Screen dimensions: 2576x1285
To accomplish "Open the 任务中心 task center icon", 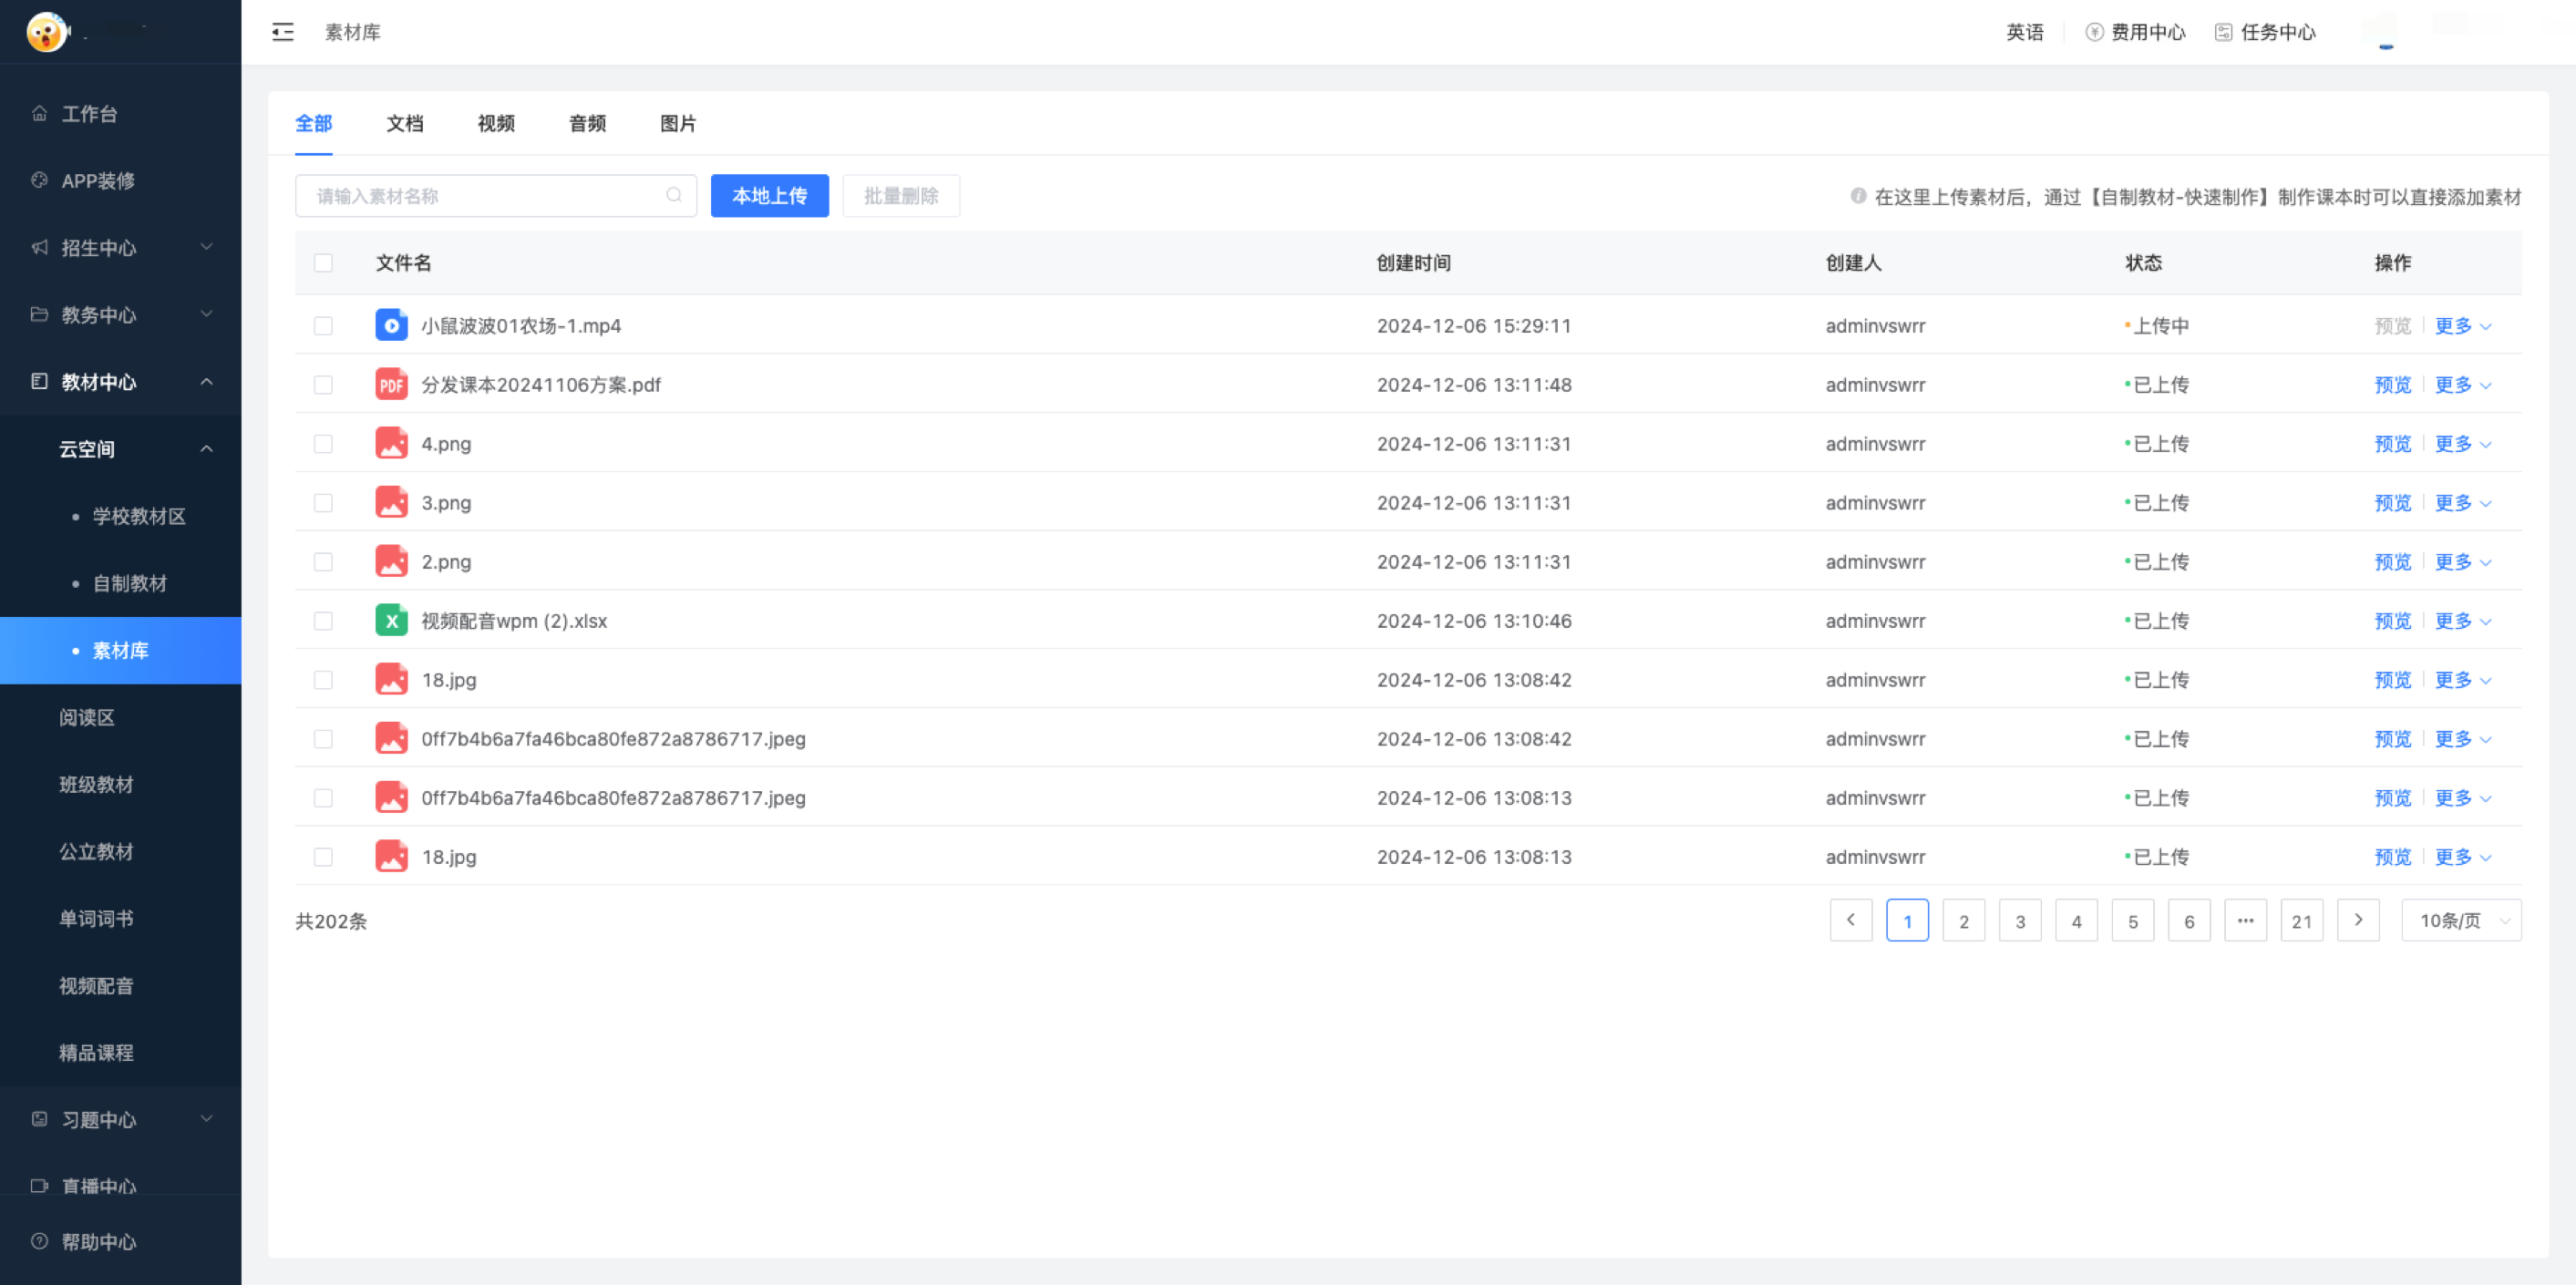I will [x=2223, y=31].
